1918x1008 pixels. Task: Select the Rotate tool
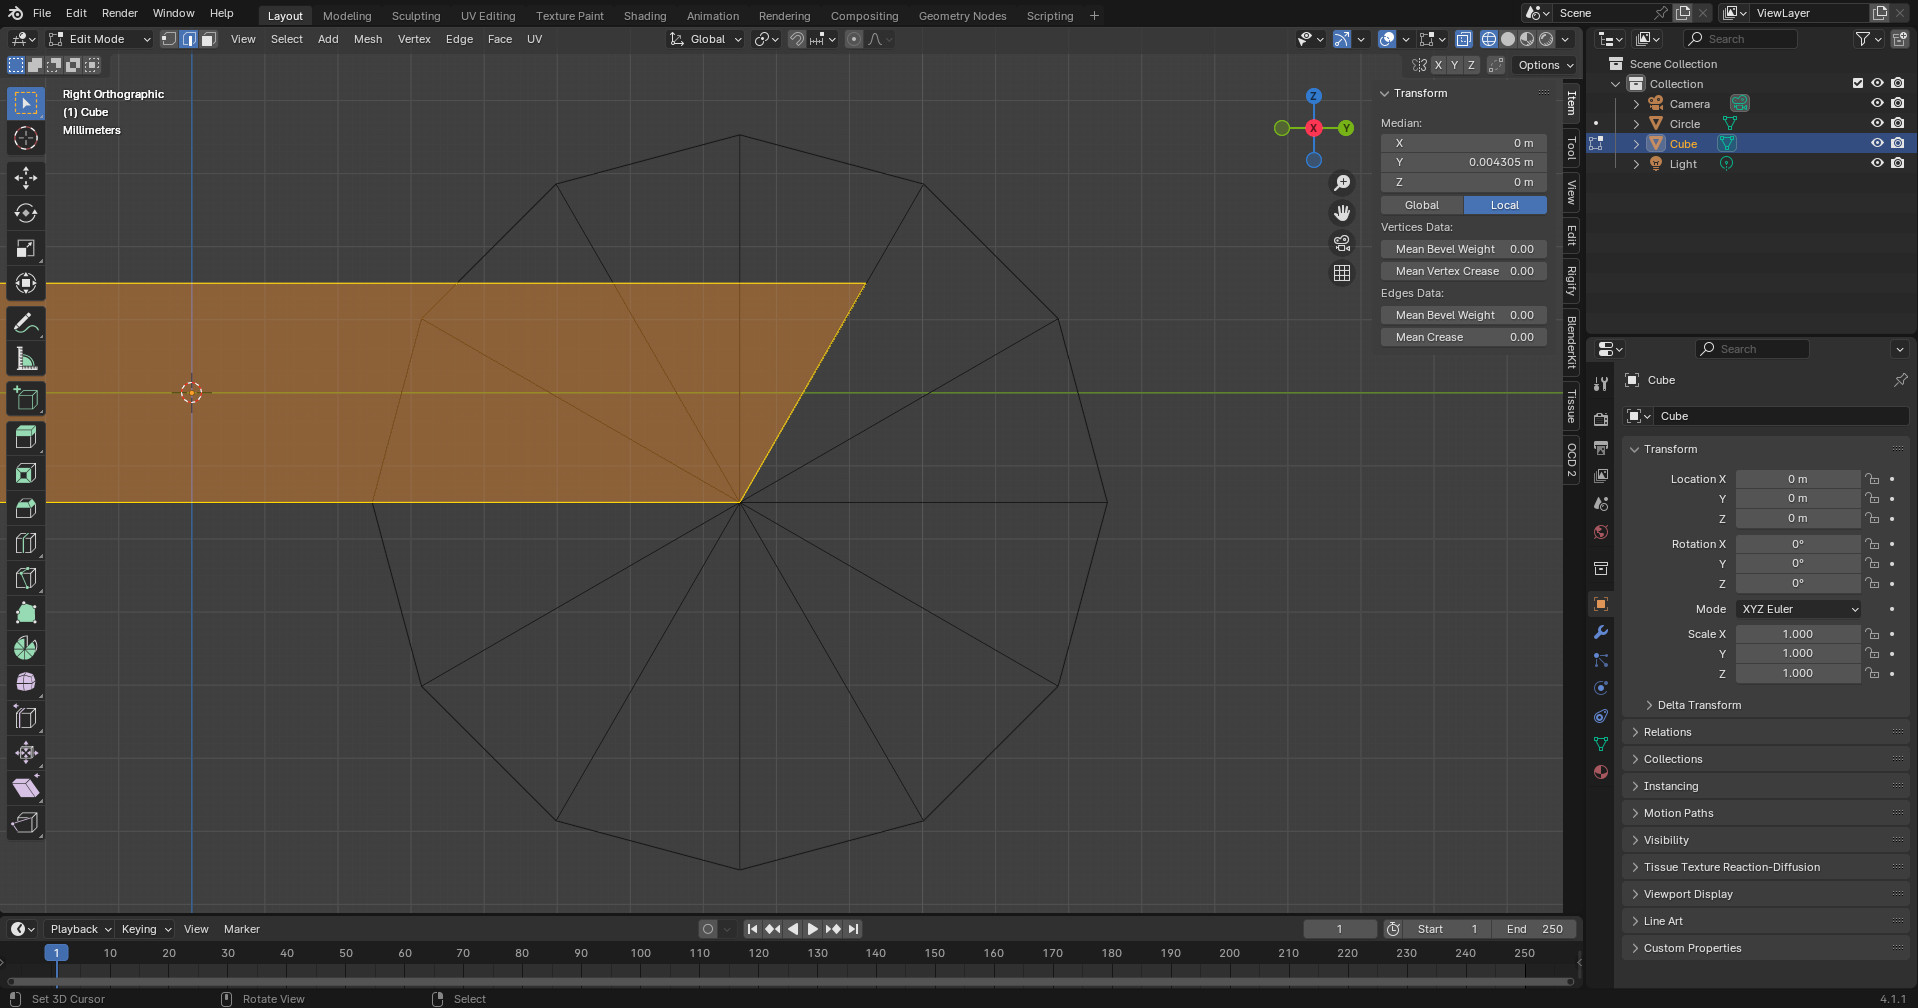point(26,213)
